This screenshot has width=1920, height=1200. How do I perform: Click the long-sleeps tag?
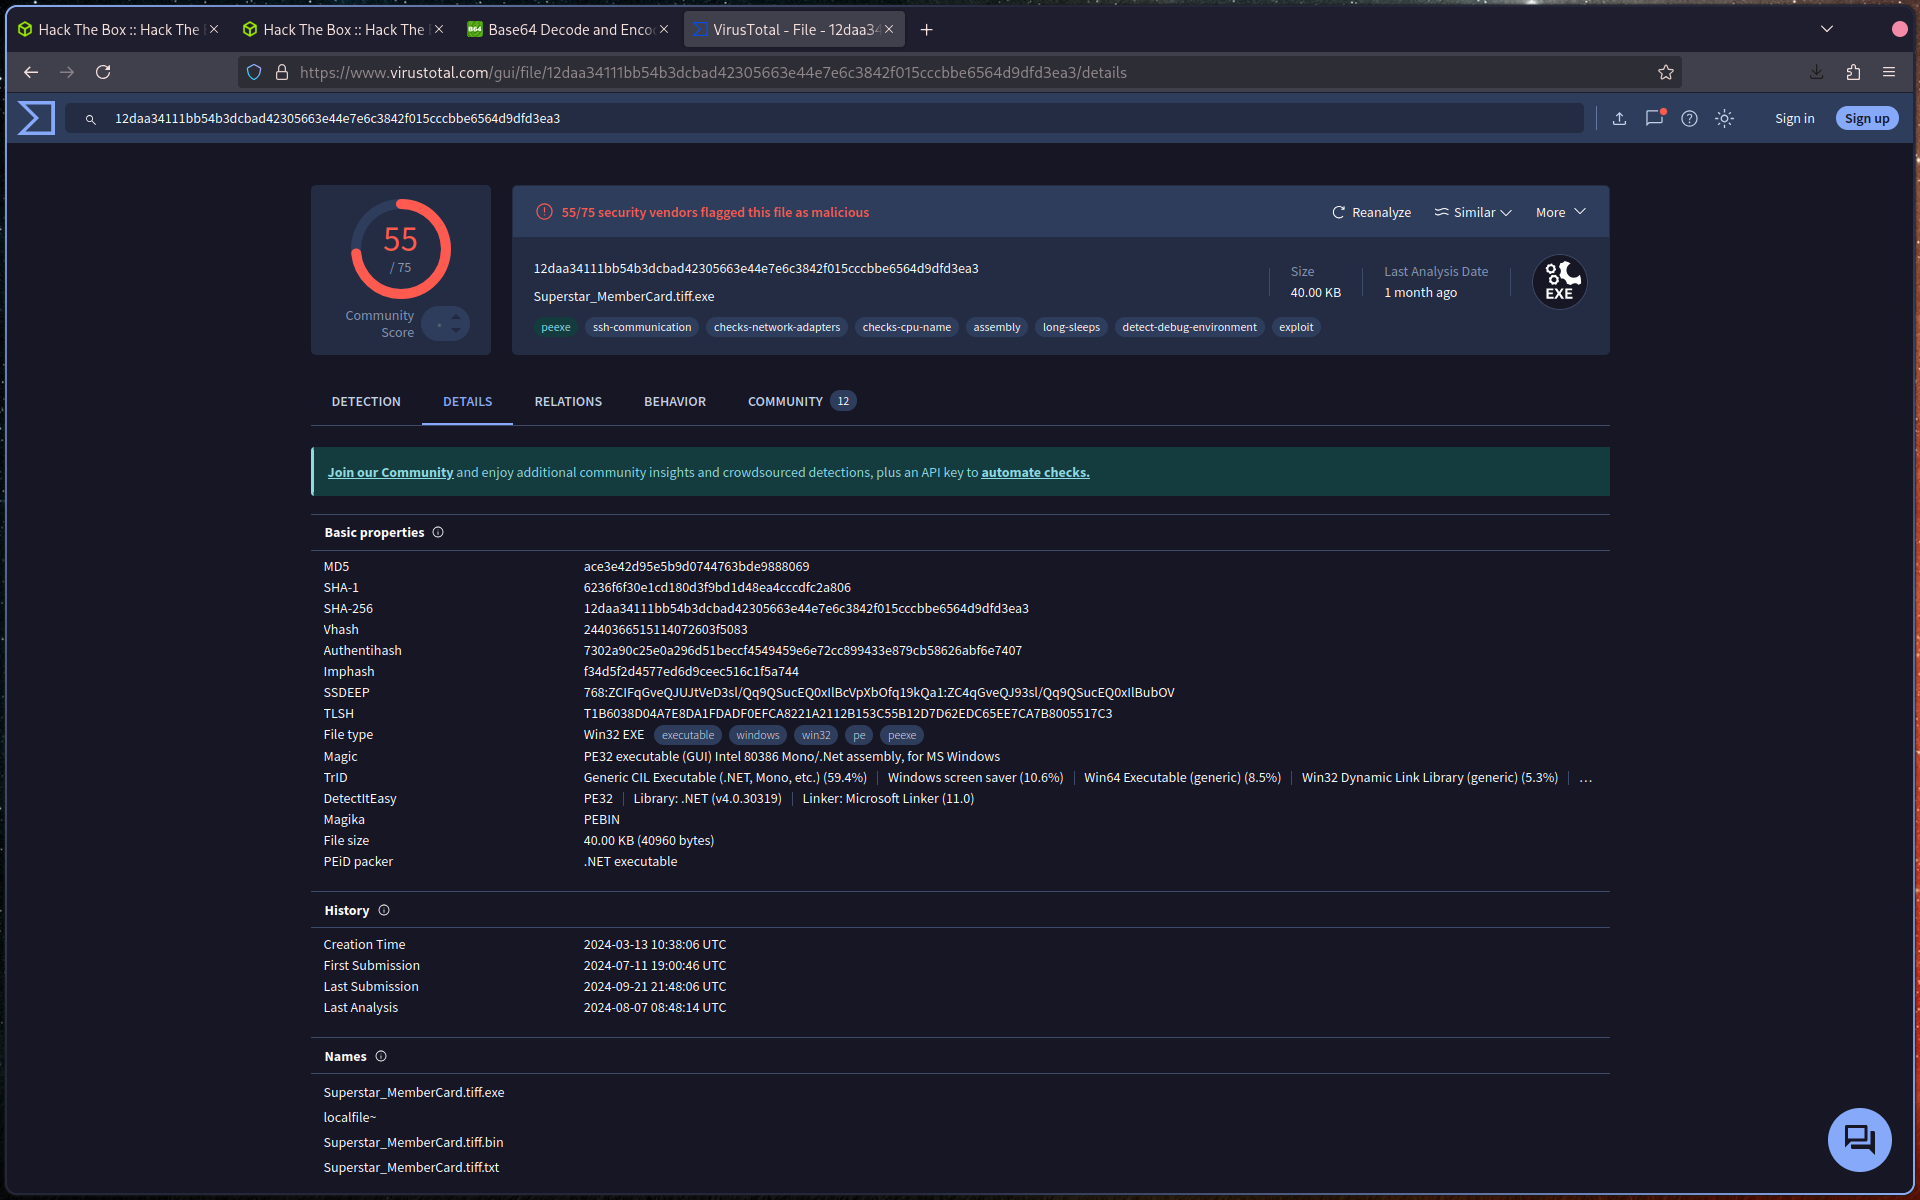click(x=1071, y=327)
